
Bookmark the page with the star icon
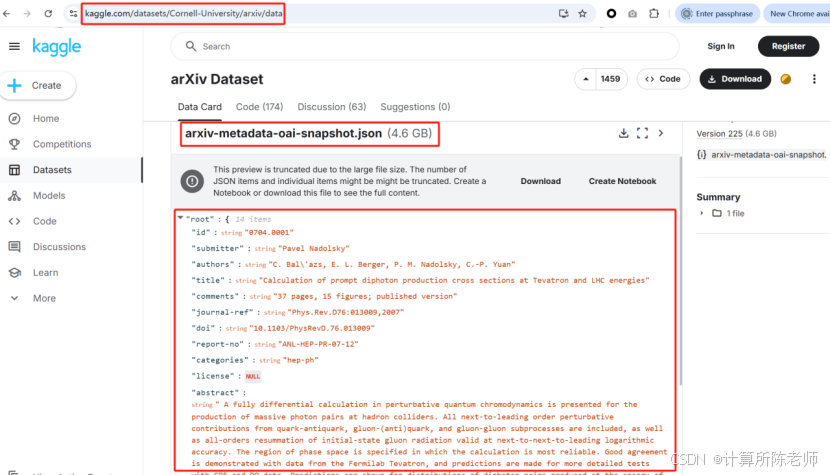coord(583,14)
